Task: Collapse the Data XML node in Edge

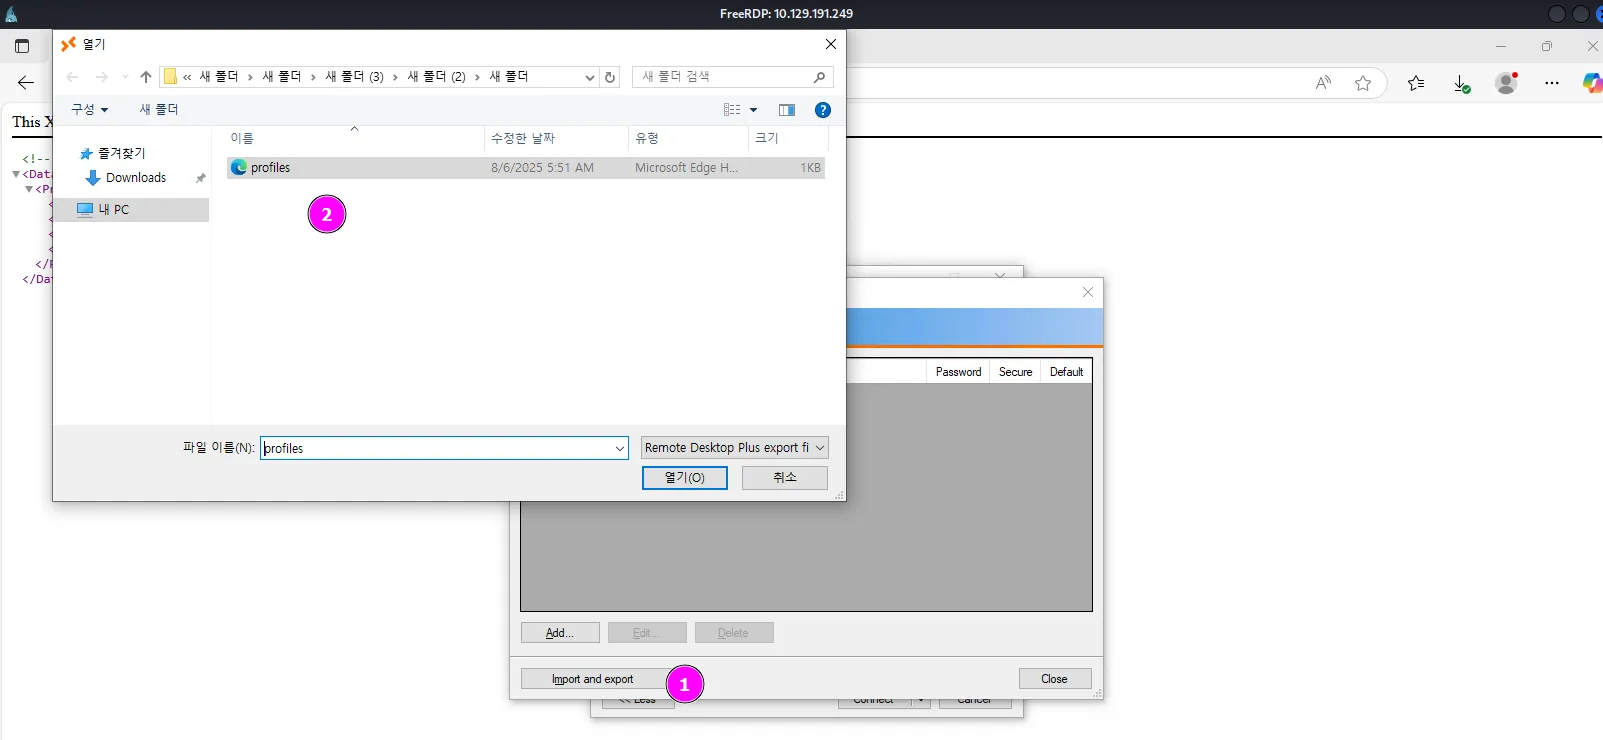Action: 16,174
